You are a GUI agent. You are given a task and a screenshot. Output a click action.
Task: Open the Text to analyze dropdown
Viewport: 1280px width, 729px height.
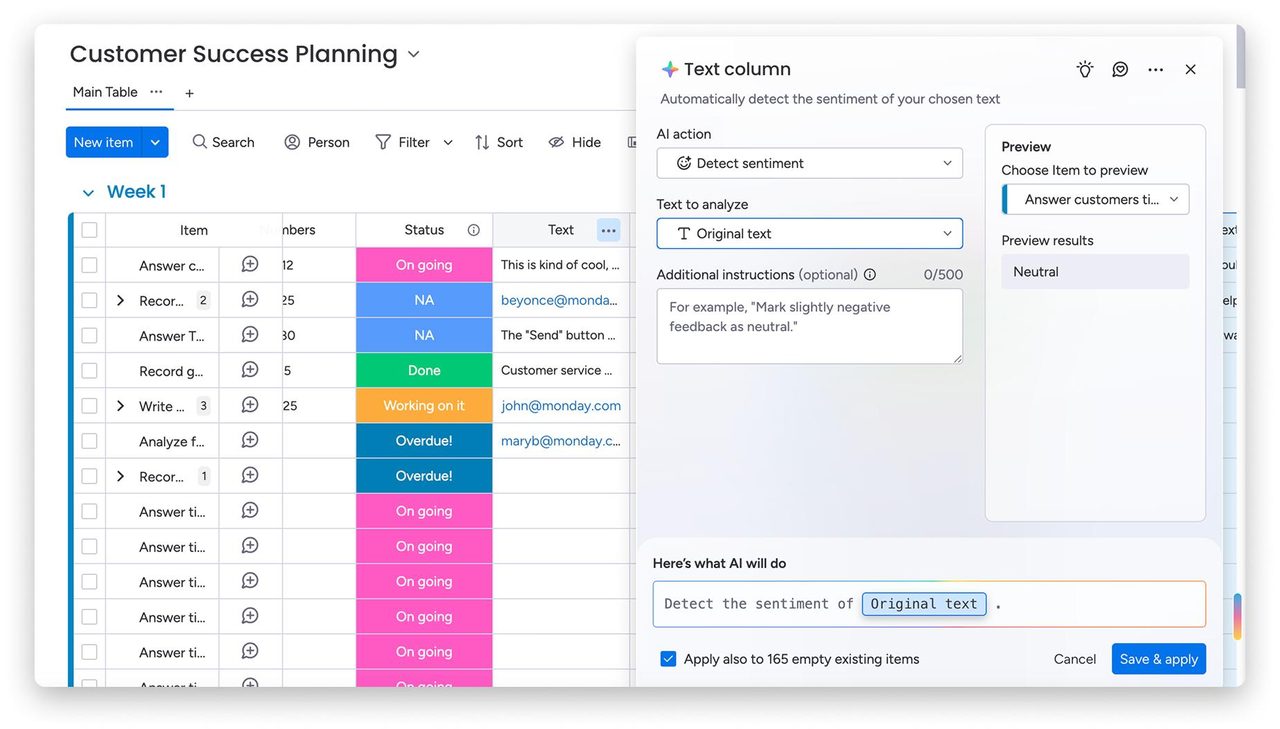[x=810, y=233]
